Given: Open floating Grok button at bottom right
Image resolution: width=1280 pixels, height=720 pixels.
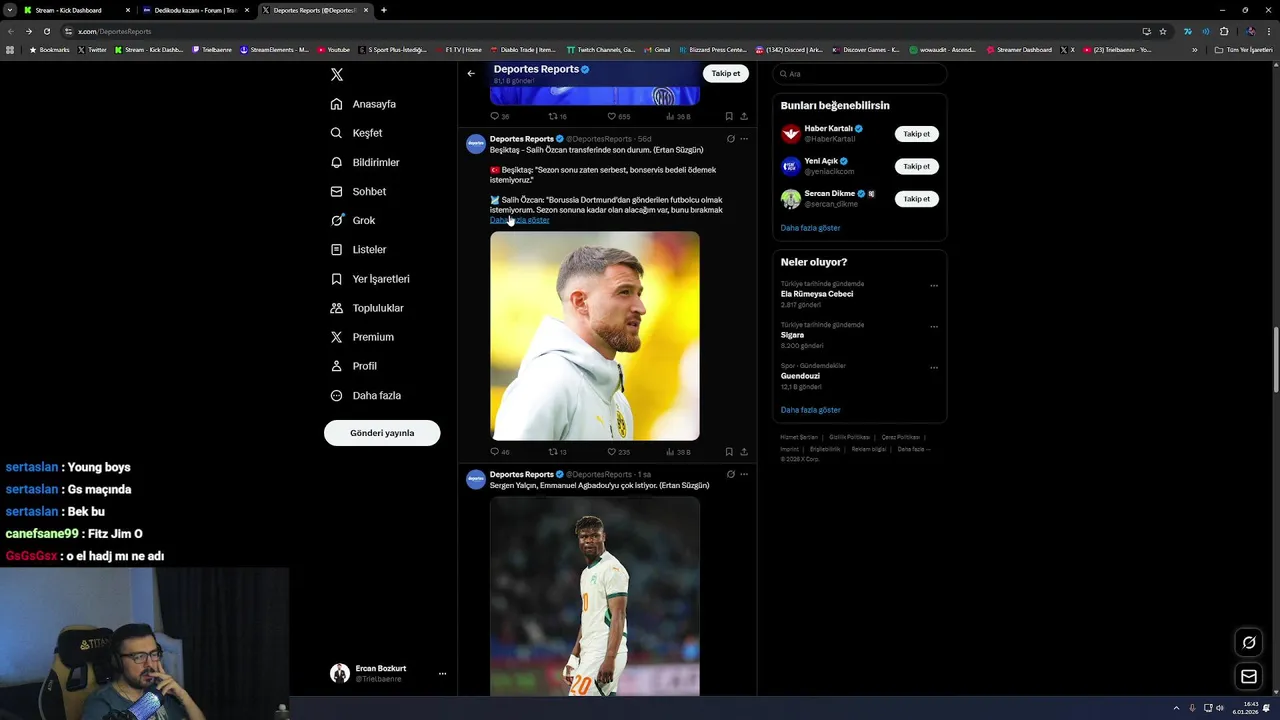Looking at the screenshot, I should click(1249, 642).
